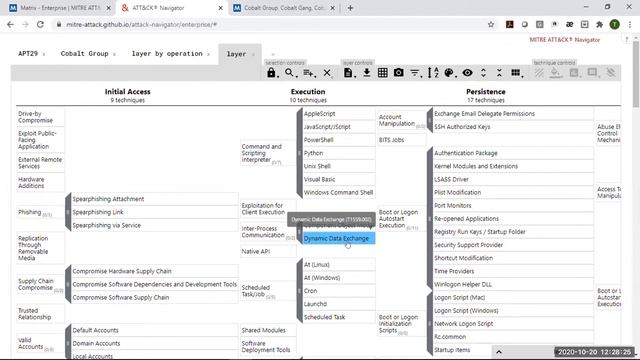Toggle lock multi-tactic technique selection
The image size is (640, 360).
tap(272, 73)
